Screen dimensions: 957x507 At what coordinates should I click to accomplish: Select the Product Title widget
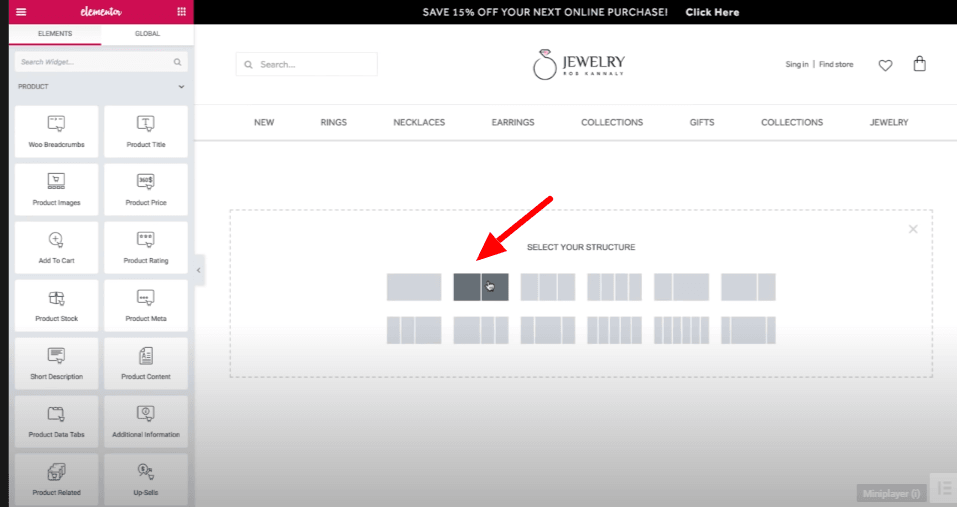coord(146,131)
